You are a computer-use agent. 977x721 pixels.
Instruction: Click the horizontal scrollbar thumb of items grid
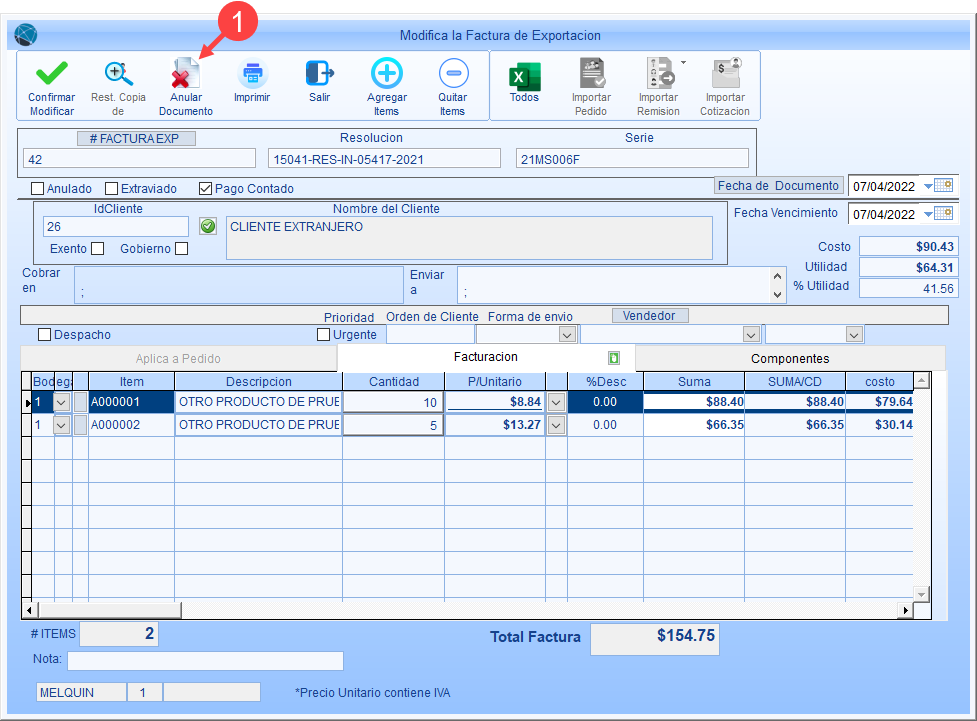coord(110,610)
